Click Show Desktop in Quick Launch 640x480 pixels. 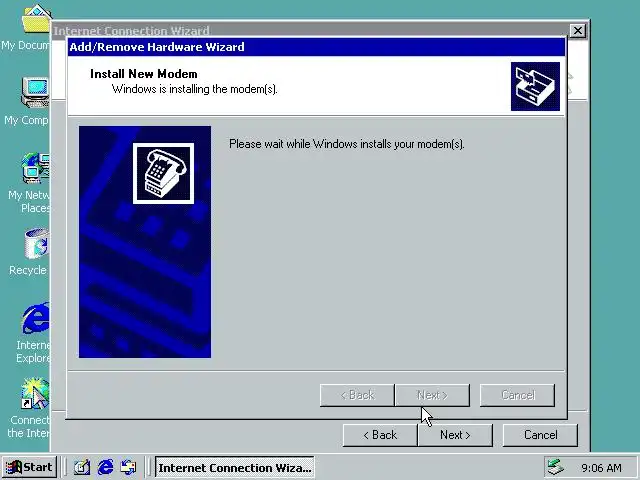pyautogui.click(x=82, y=467)
